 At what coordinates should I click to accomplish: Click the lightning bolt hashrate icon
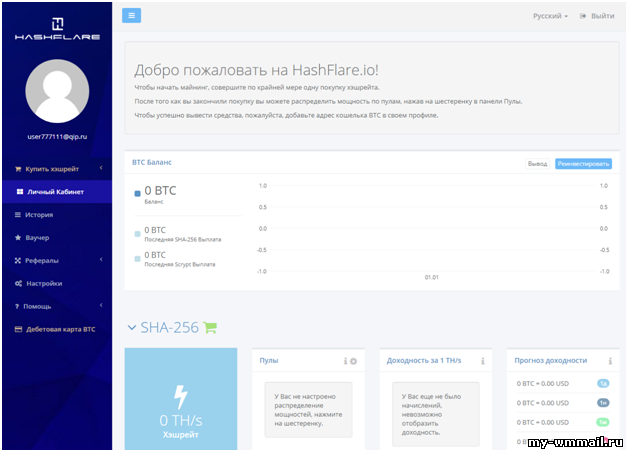[x=180, y=397]
